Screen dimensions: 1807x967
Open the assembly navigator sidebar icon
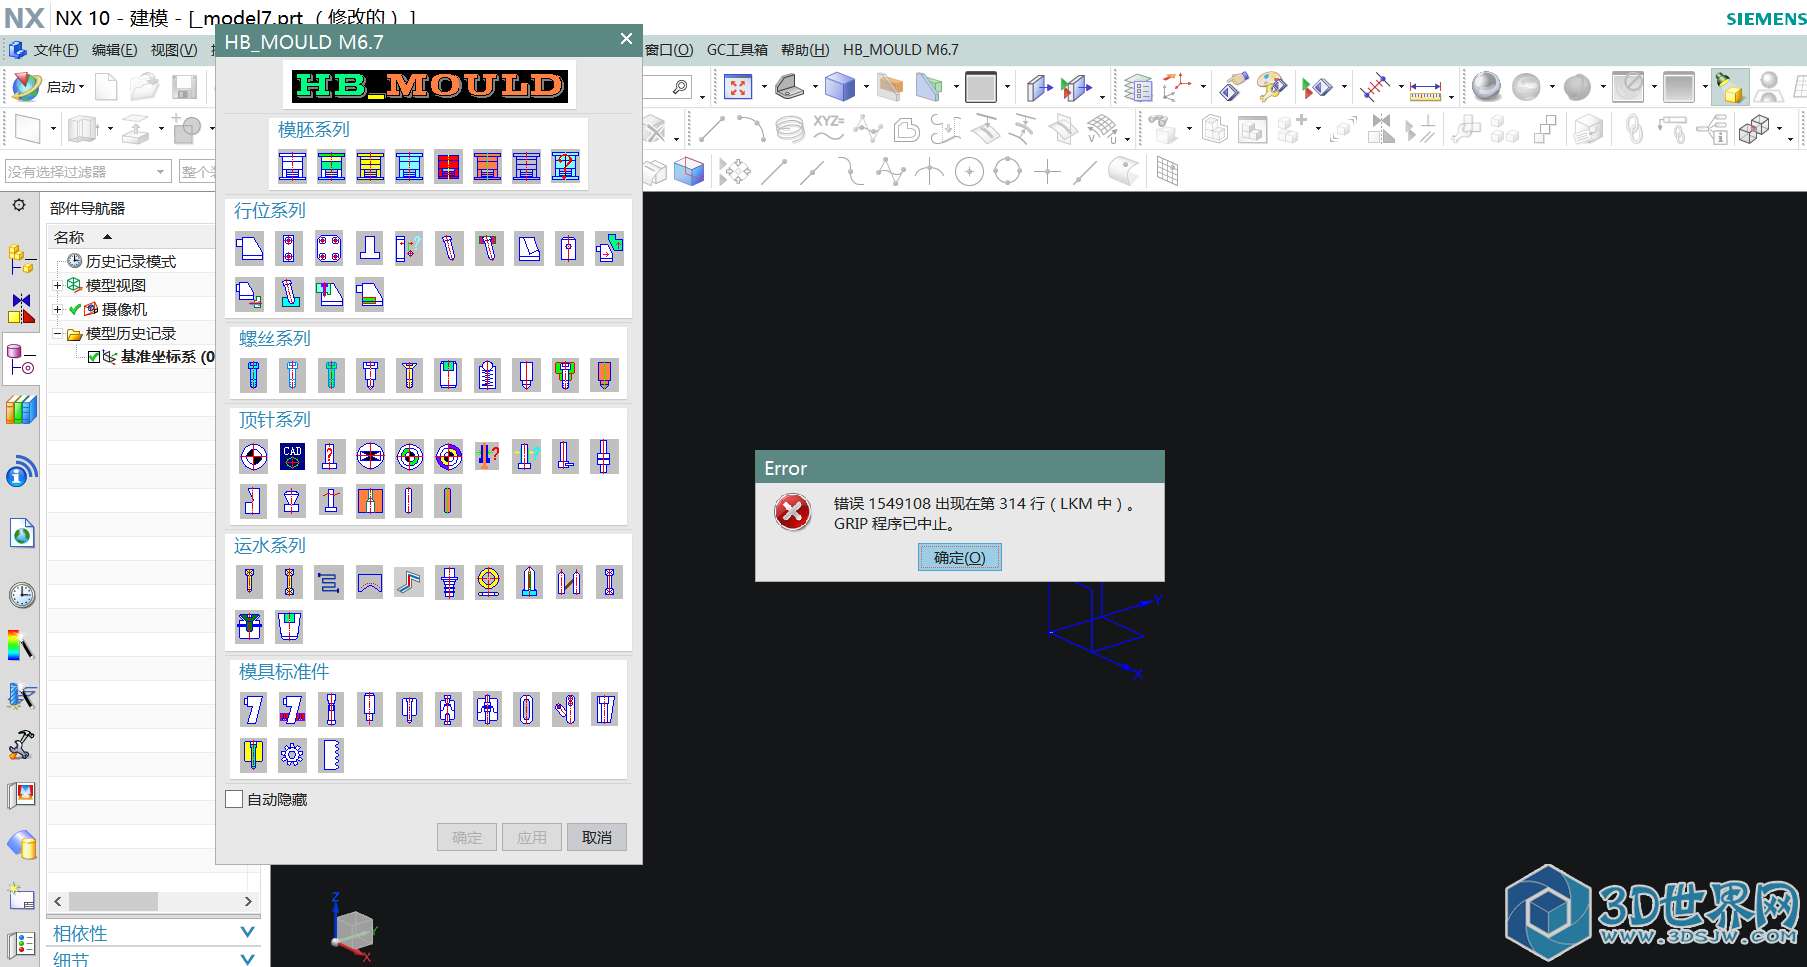pos(21,259)
